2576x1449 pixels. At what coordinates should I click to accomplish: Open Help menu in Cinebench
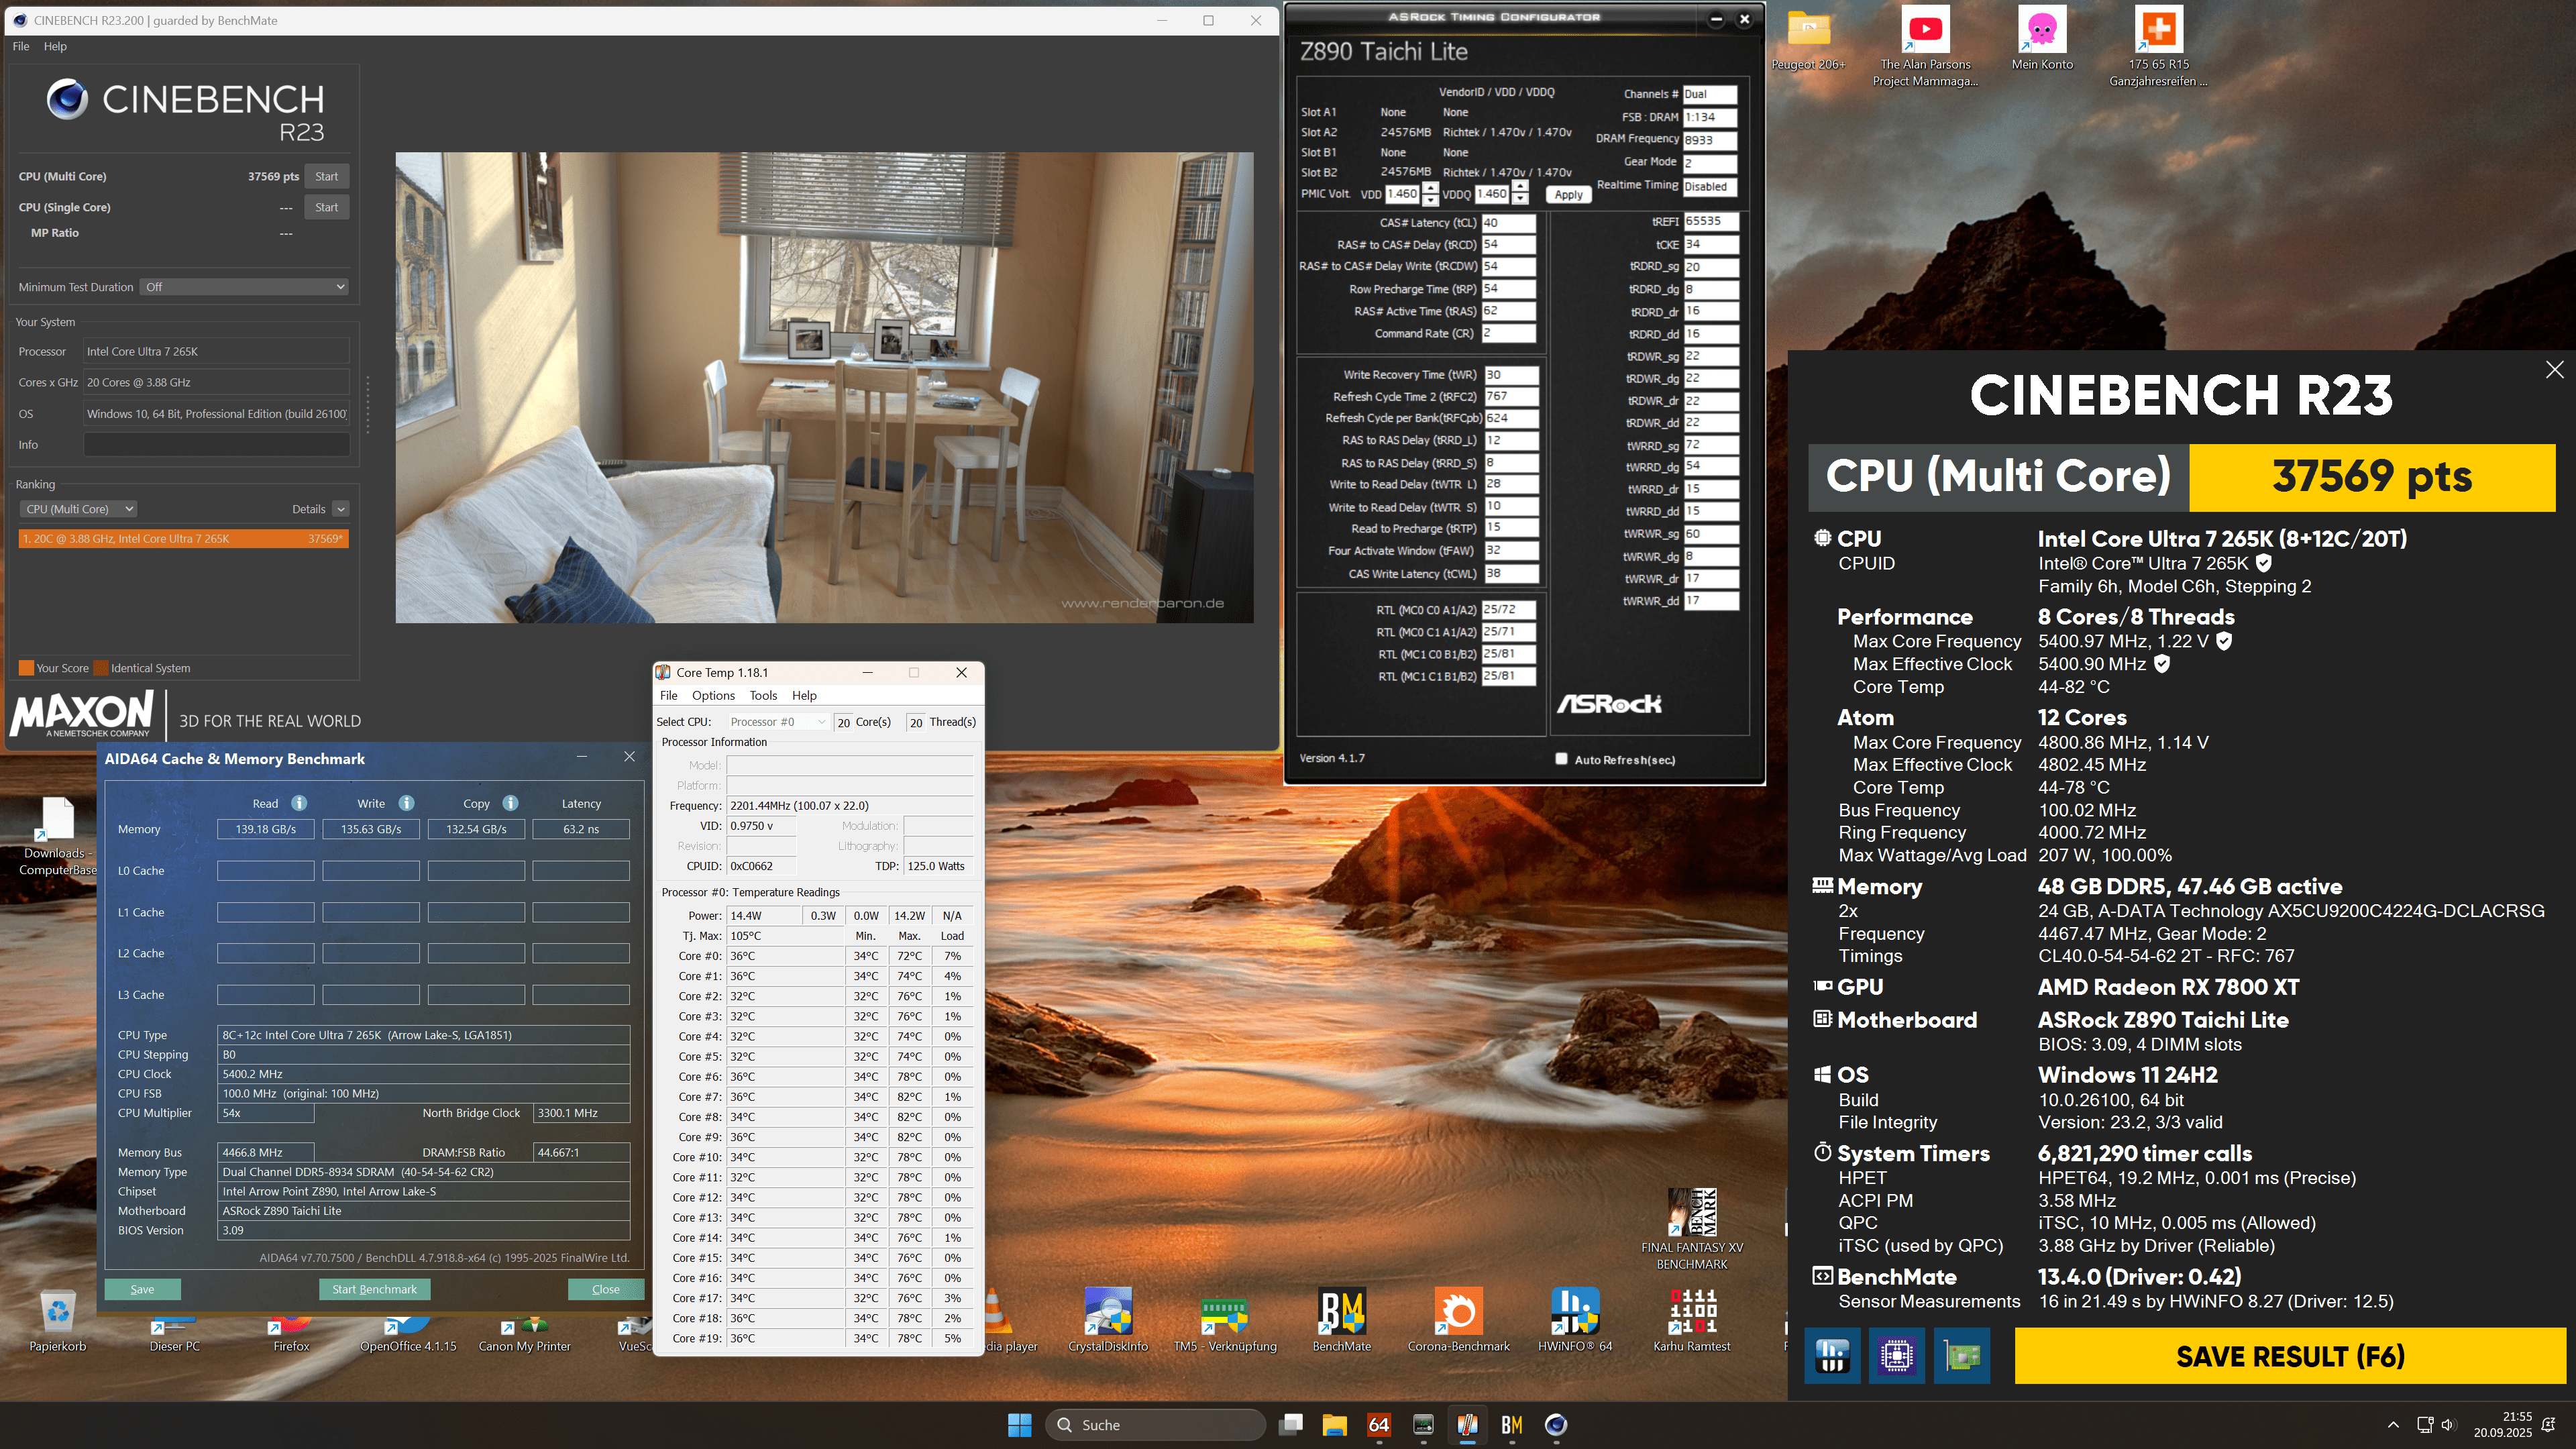point(55,46)
